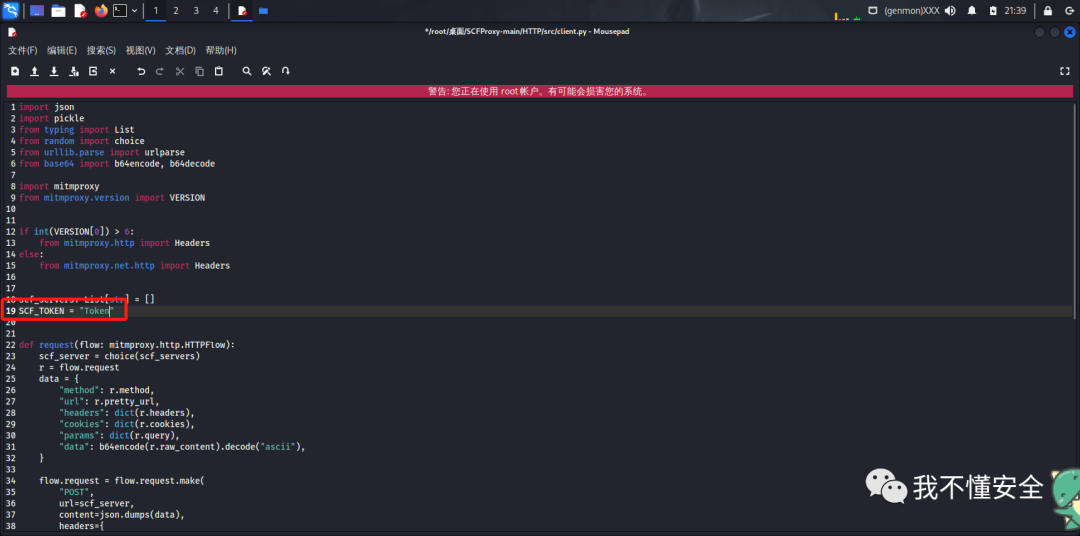This screenshot has width=1080, height=536.
Task: Click the Undo arrow in toolbar
Action: [x=141, y=71]
